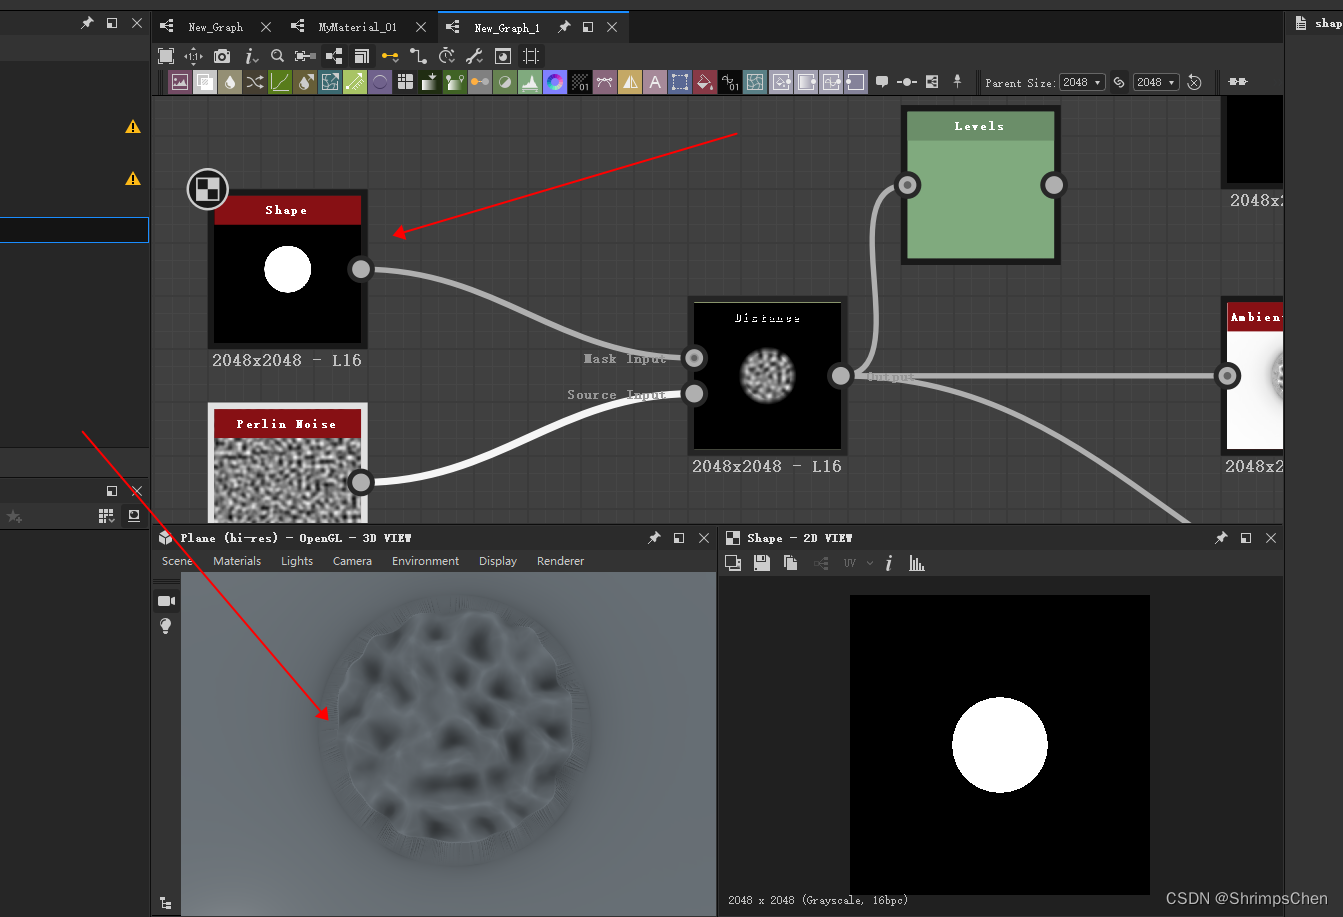
Task: Open the link style dropdown arrow in toolbar
Action: tap(397, 63)
